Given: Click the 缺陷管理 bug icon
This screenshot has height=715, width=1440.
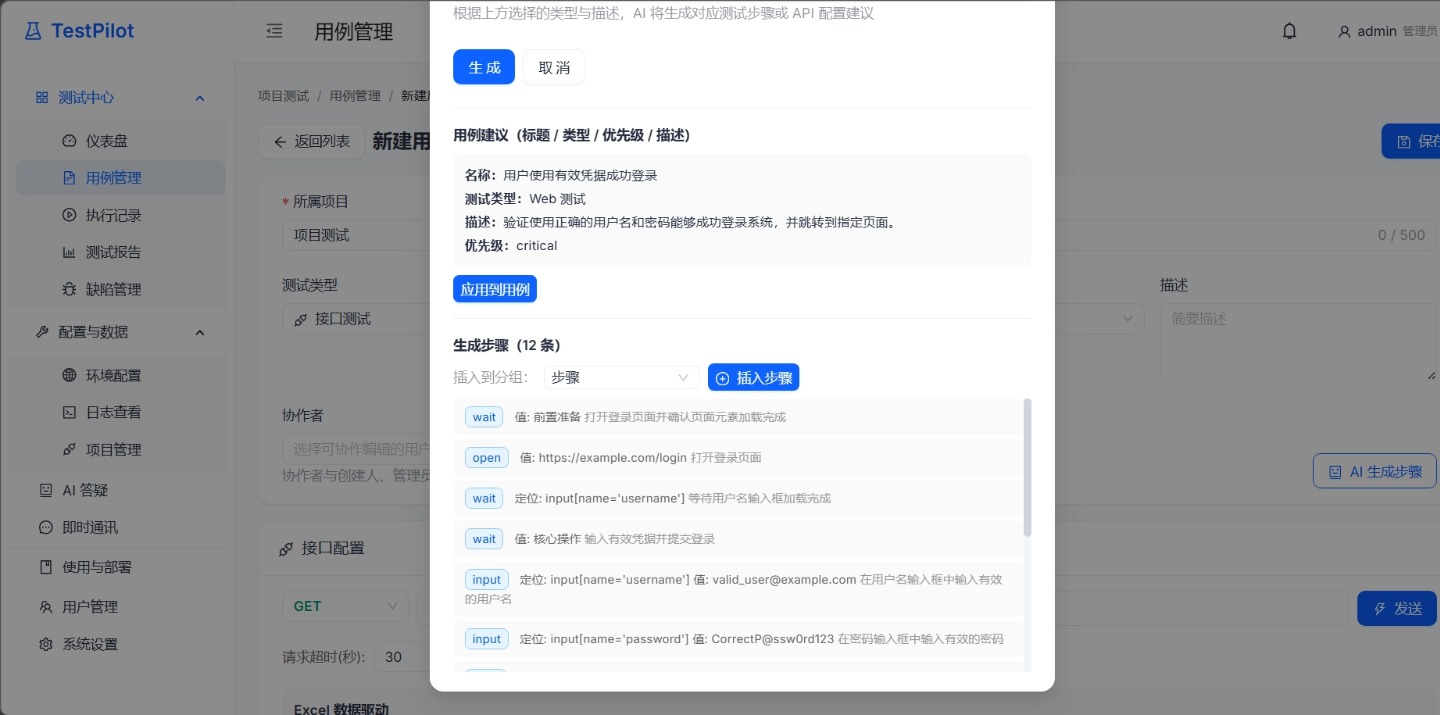Looking at the screenshot, I should point(69,289).
